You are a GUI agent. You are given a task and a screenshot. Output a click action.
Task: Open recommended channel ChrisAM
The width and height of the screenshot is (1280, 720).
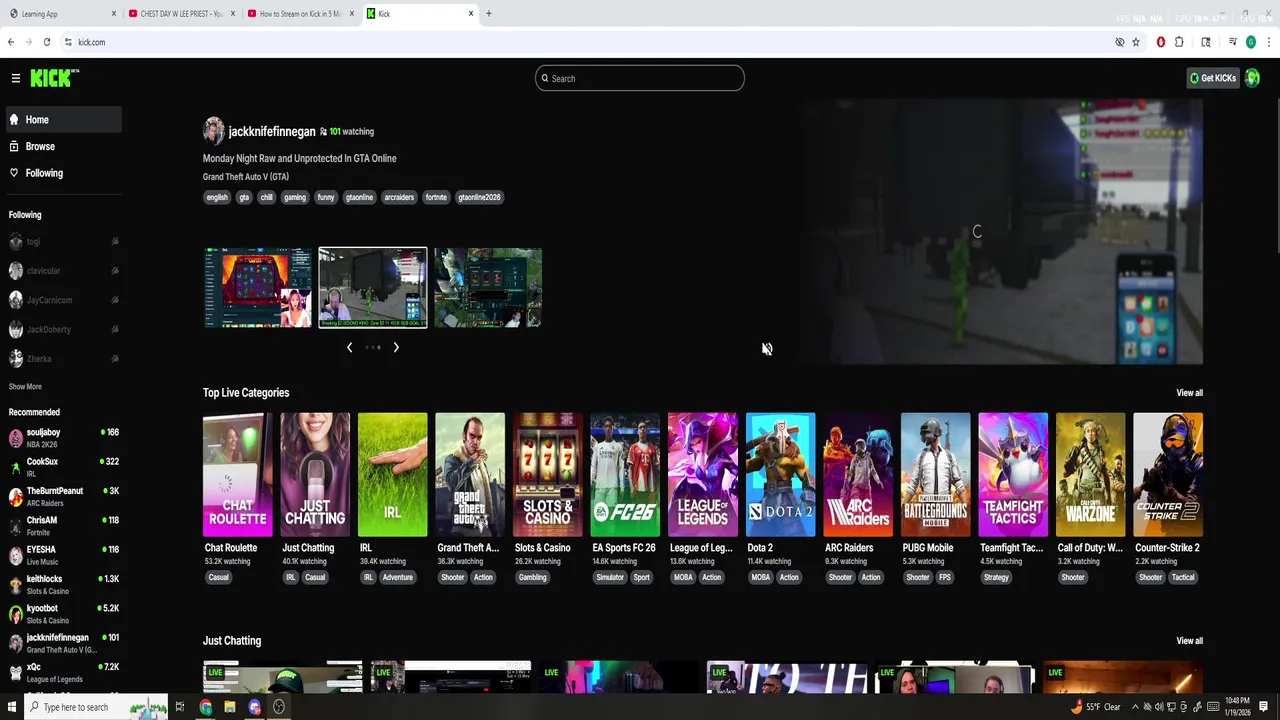tap(64, 526)
